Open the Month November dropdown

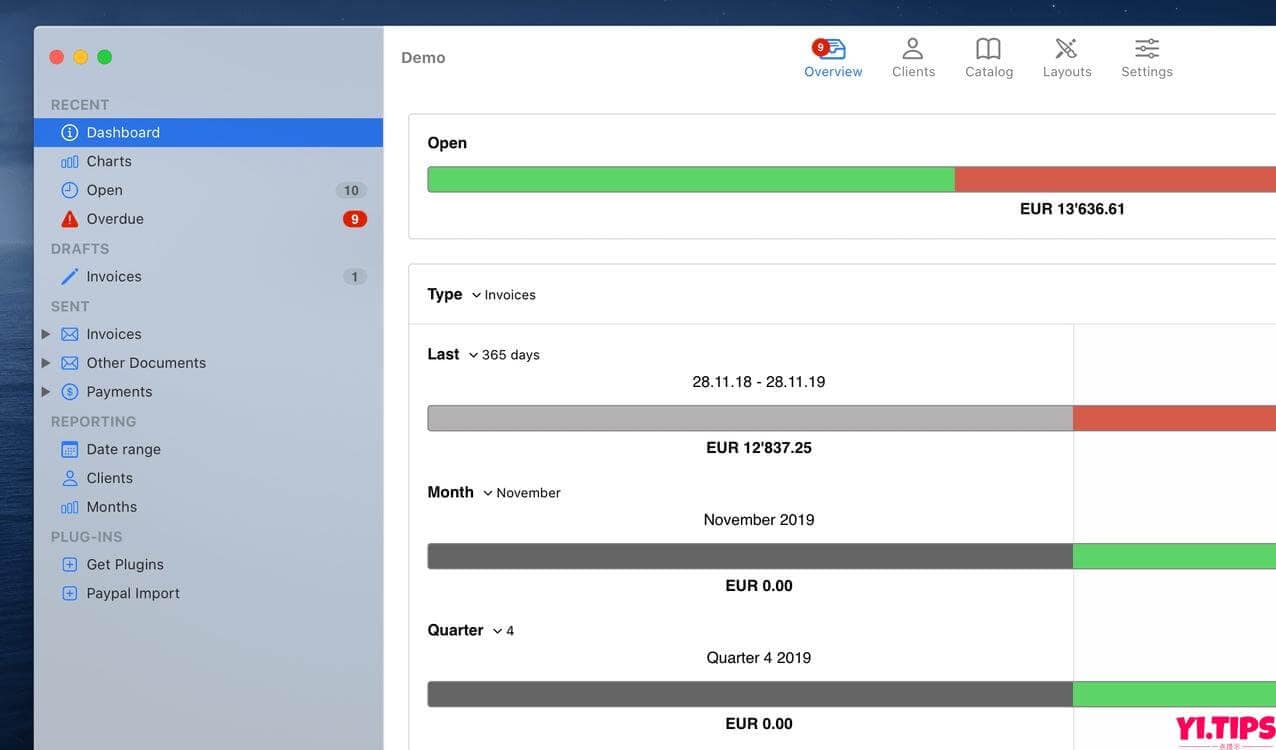click(521, 492)
